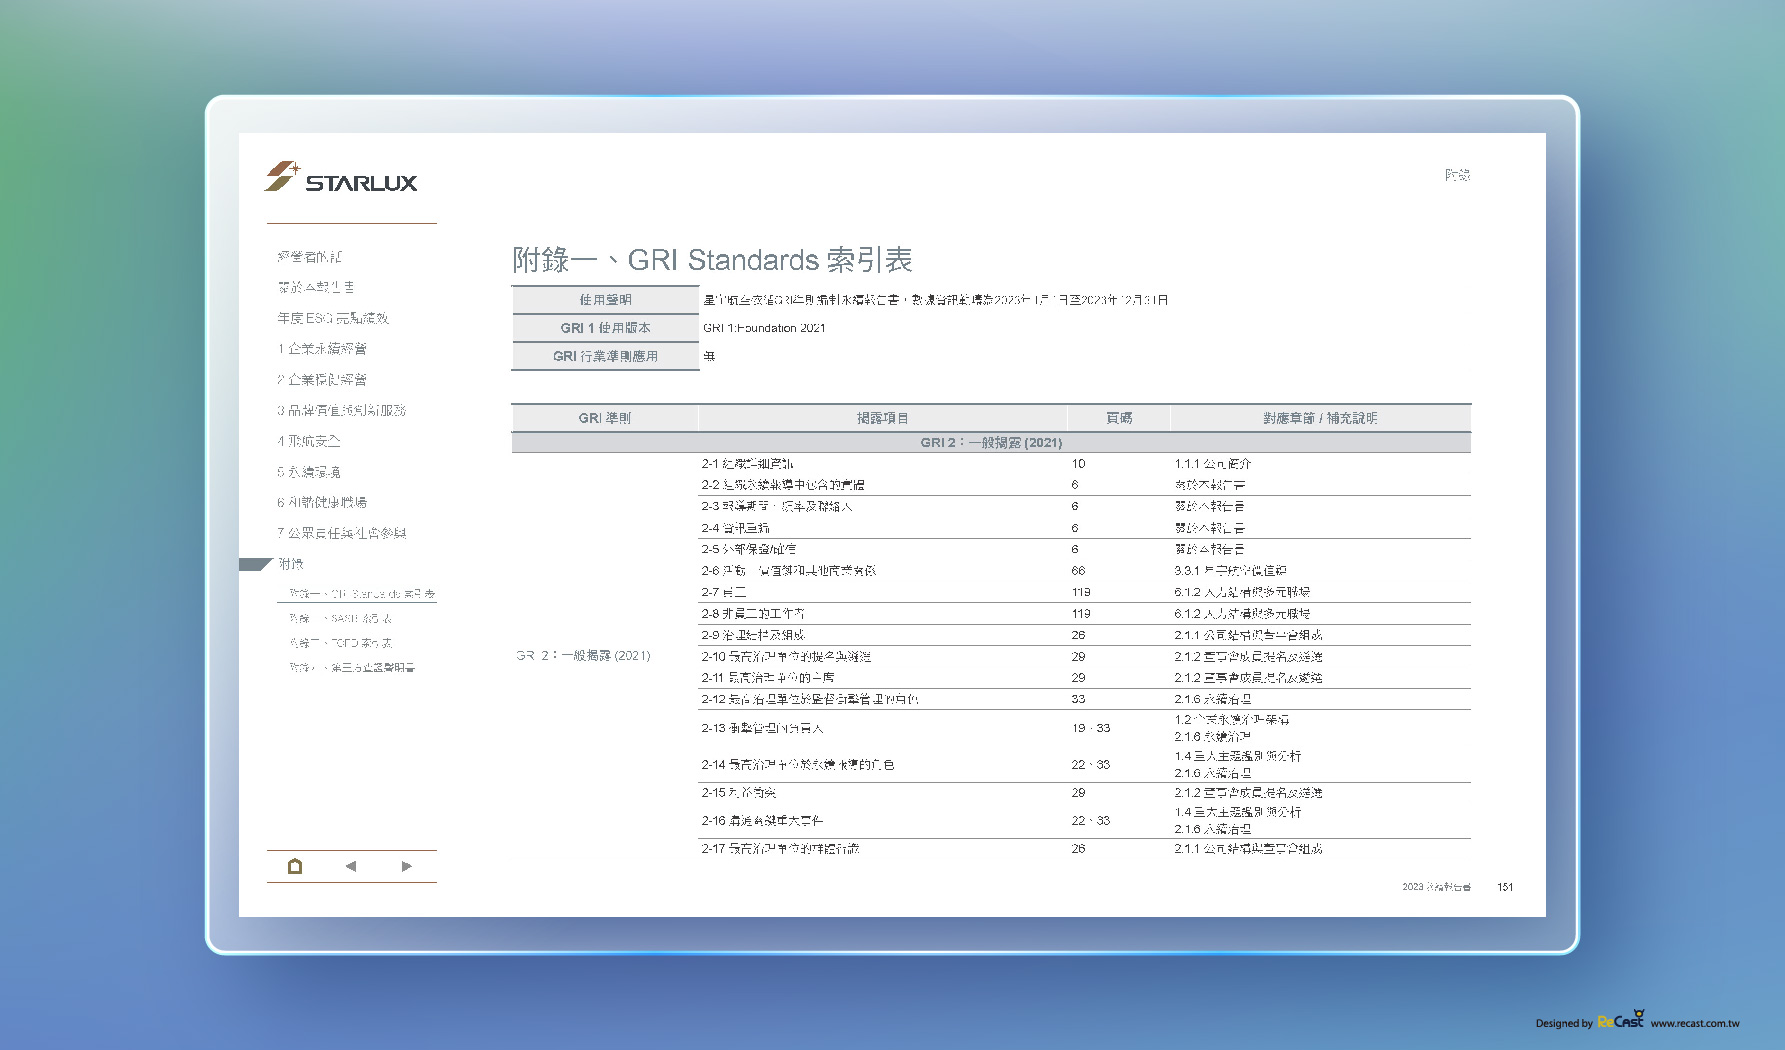1785x1050 pixels.
Task: Open www.recast.com.tw link
Action: coord(1695,1023)
